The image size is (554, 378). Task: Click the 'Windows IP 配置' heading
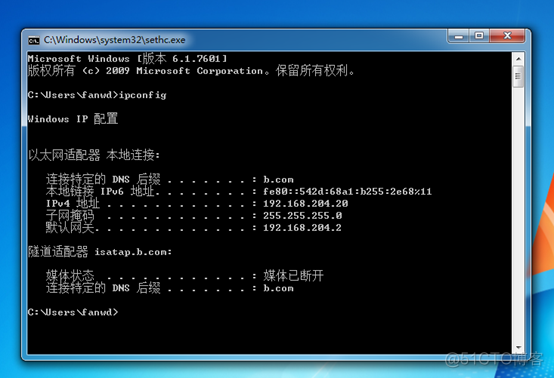pos(73,119)
